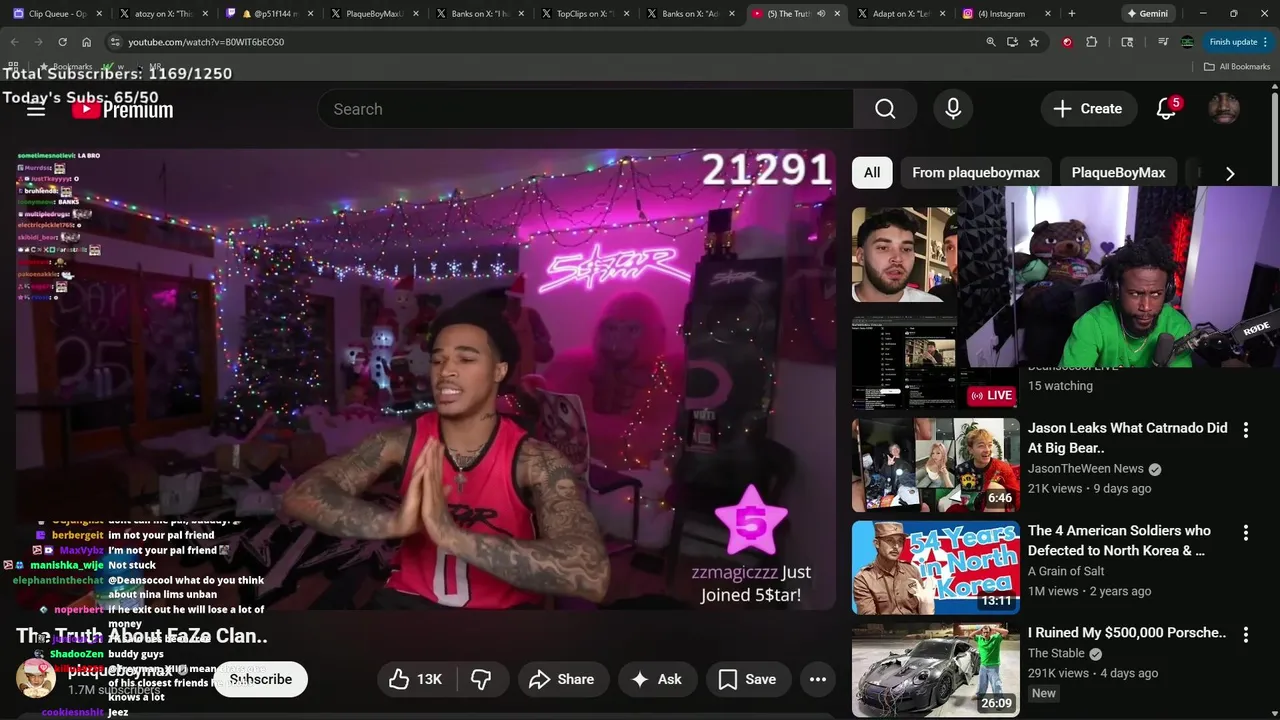Open the zoom magnifier in address bar
Viewport: 1280px width, 720px height.
tap(991, 42)
